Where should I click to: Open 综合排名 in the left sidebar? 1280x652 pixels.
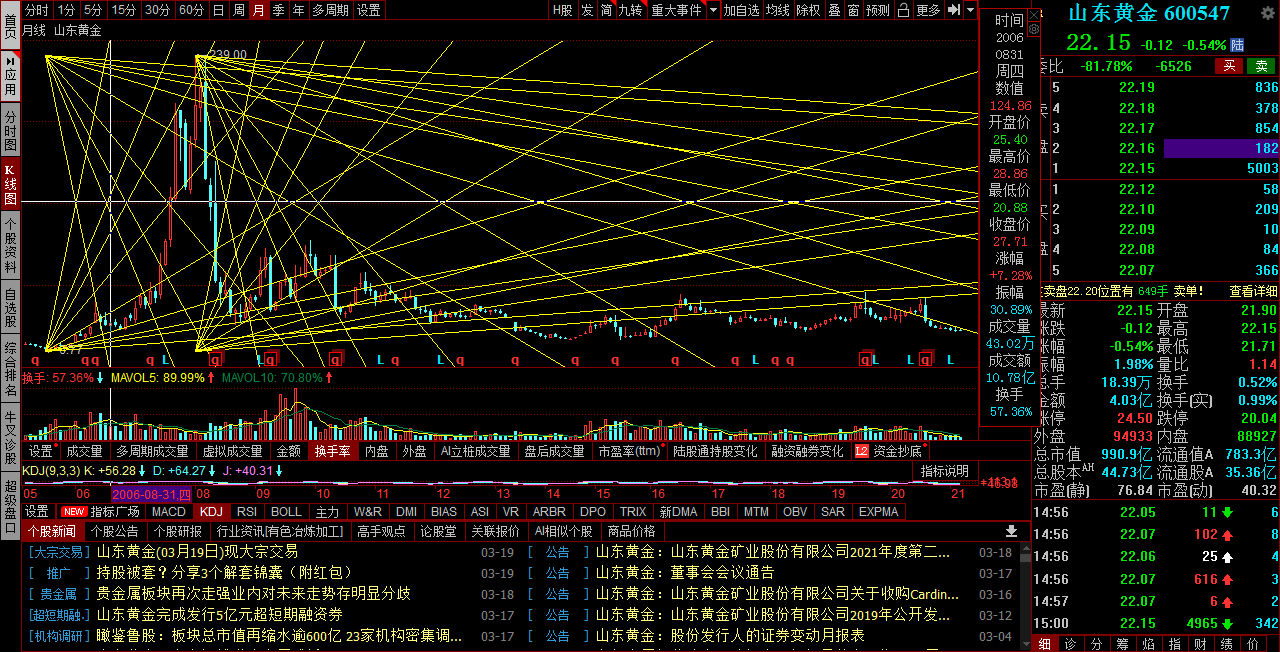[x=10, y=367]
